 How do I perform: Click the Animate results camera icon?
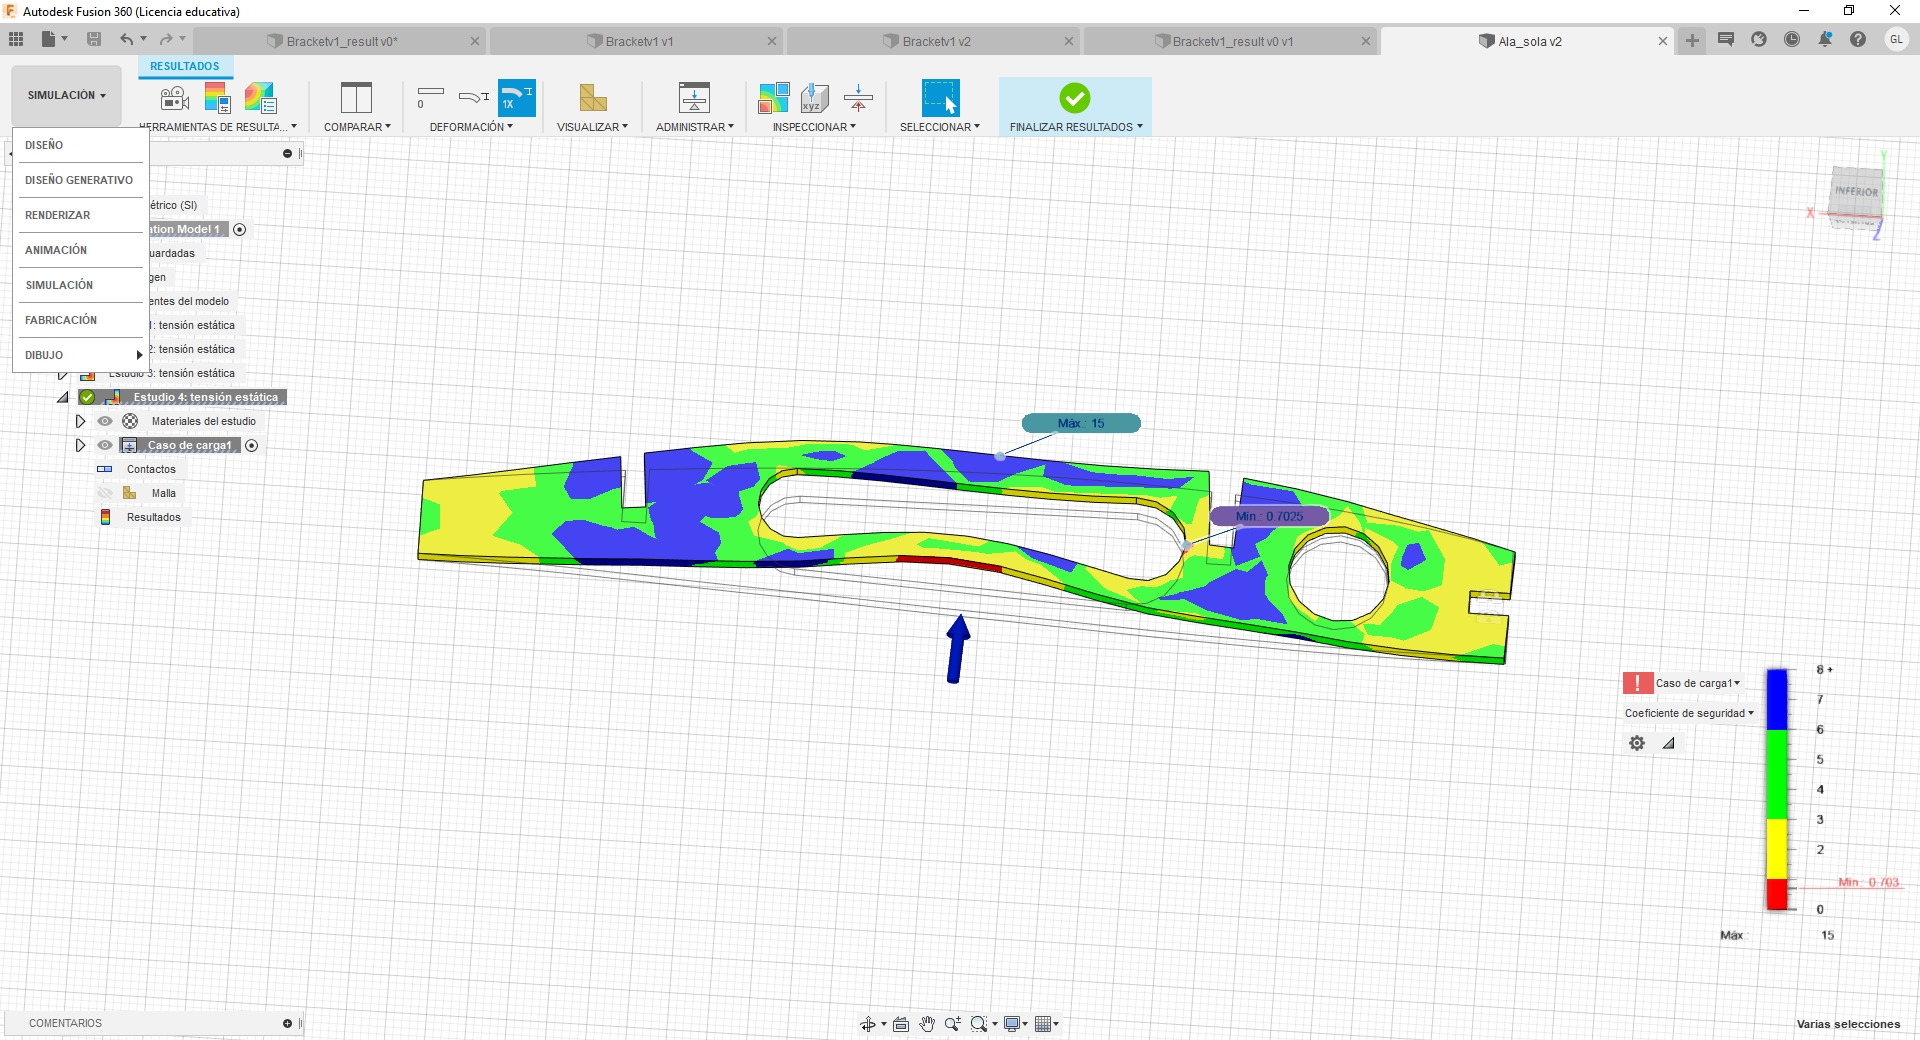point(175,98)
